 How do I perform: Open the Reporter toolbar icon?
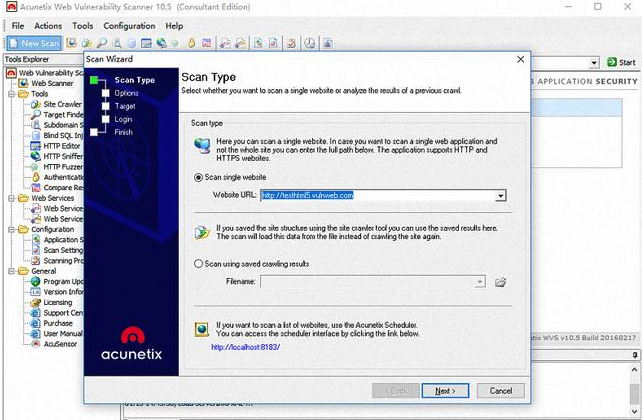click(x=328, y=43)
